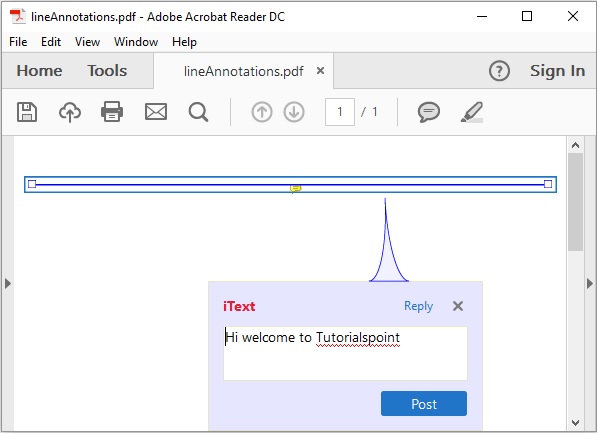Viewport: 598px width, 434px height.
Task: Close the lineAnnotations.pdf tab
Action: pos(320,71)
